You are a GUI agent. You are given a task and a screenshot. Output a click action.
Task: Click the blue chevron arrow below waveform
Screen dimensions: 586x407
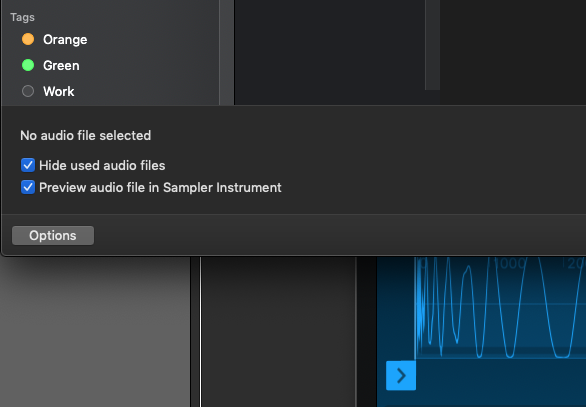point(401,376)
